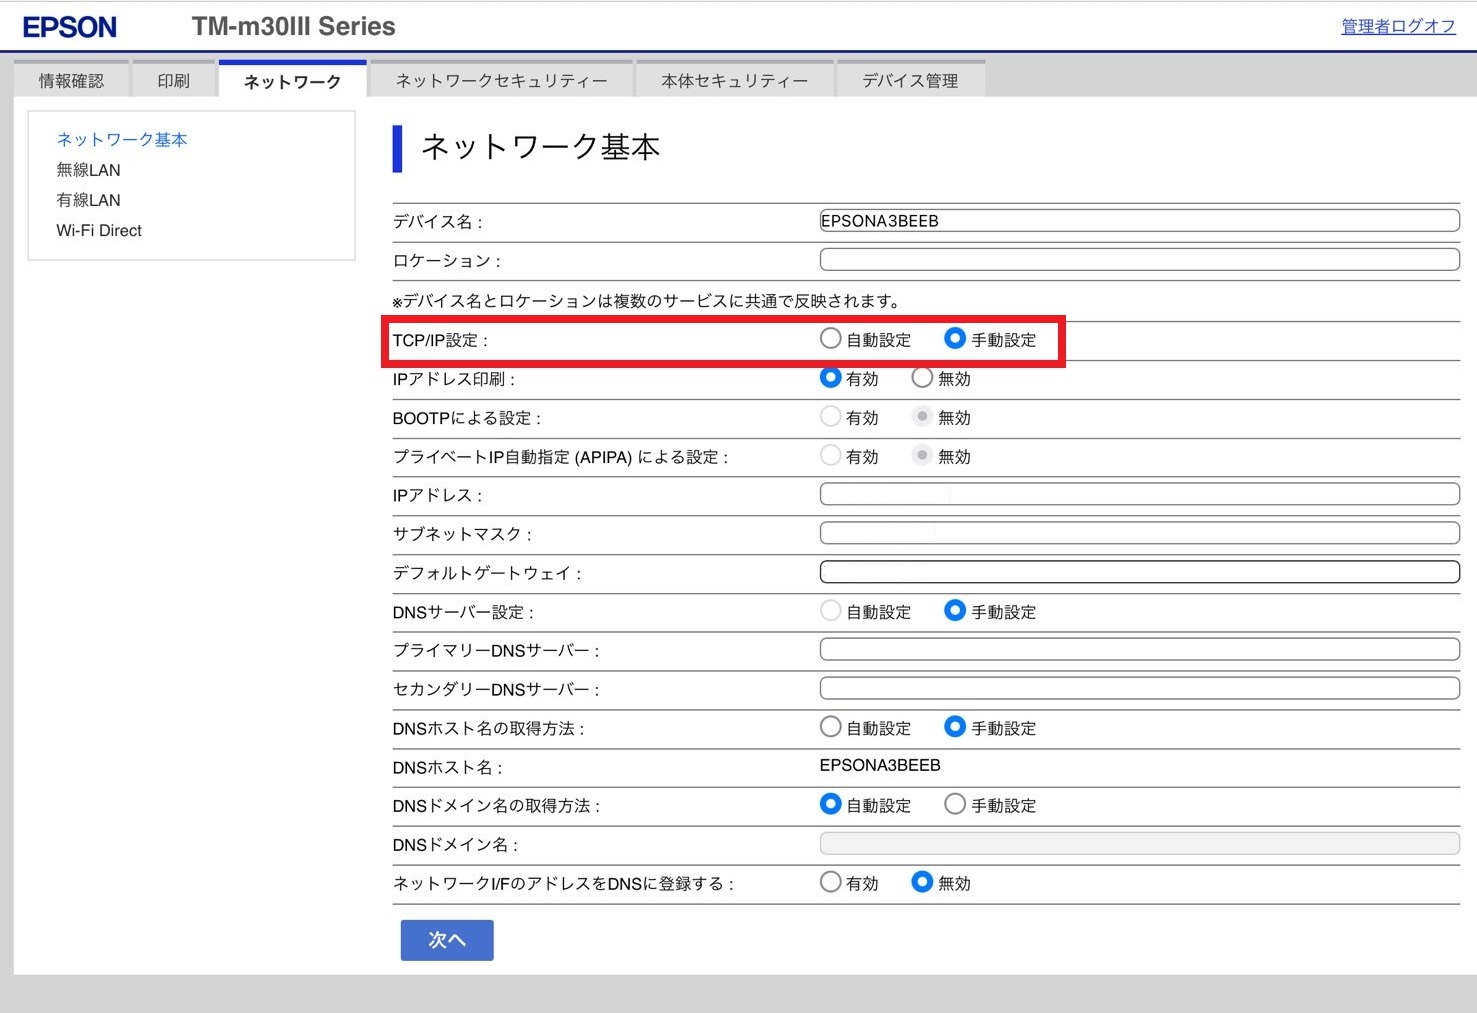The width and height of the screenshot is (1477, 1013).
Task: Select 自動設定 for TCP/IP設定
Action: coord(830,339)
